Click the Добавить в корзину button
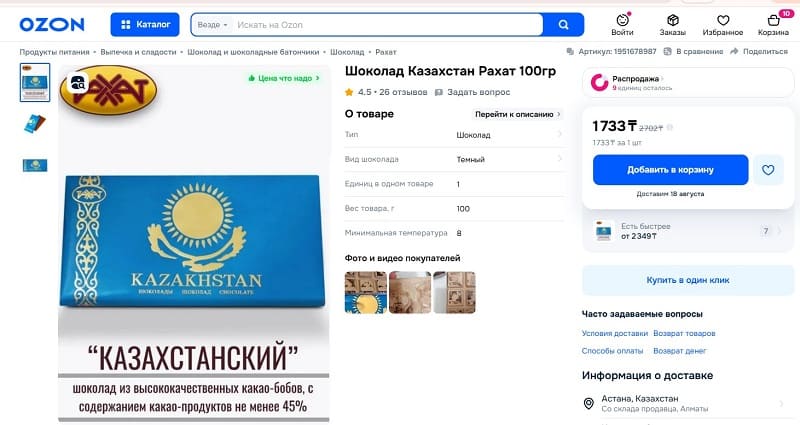Screen dimensions: 800x425 click(670, 170)
